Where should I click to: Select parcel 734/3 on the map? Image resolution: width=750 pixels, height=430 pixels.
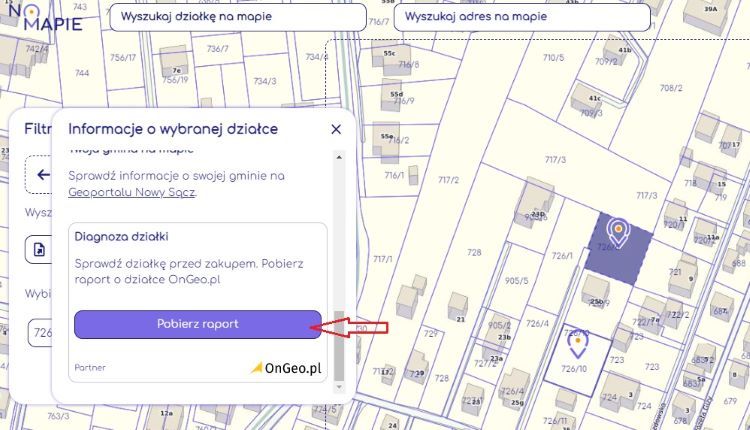(265, 81)
